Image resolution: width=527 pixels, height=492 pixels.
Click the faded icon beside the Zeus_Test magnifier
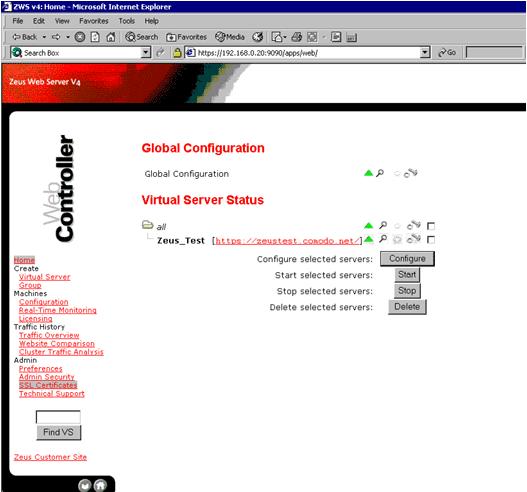(x=397, y=239)
